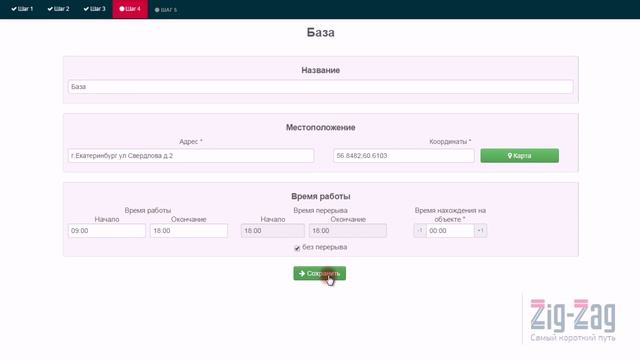Open the map with the Карта button
Screen dimensions: 640x360
520,156
